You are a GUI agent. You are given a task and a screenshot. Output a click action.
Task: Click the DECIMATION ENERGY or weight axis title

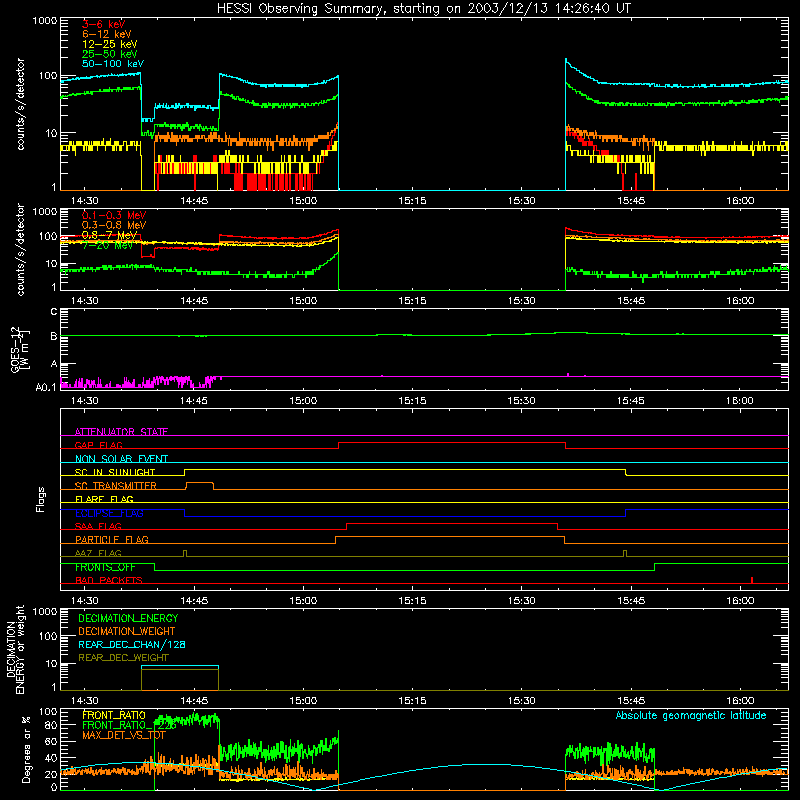[x=15, y=649]
